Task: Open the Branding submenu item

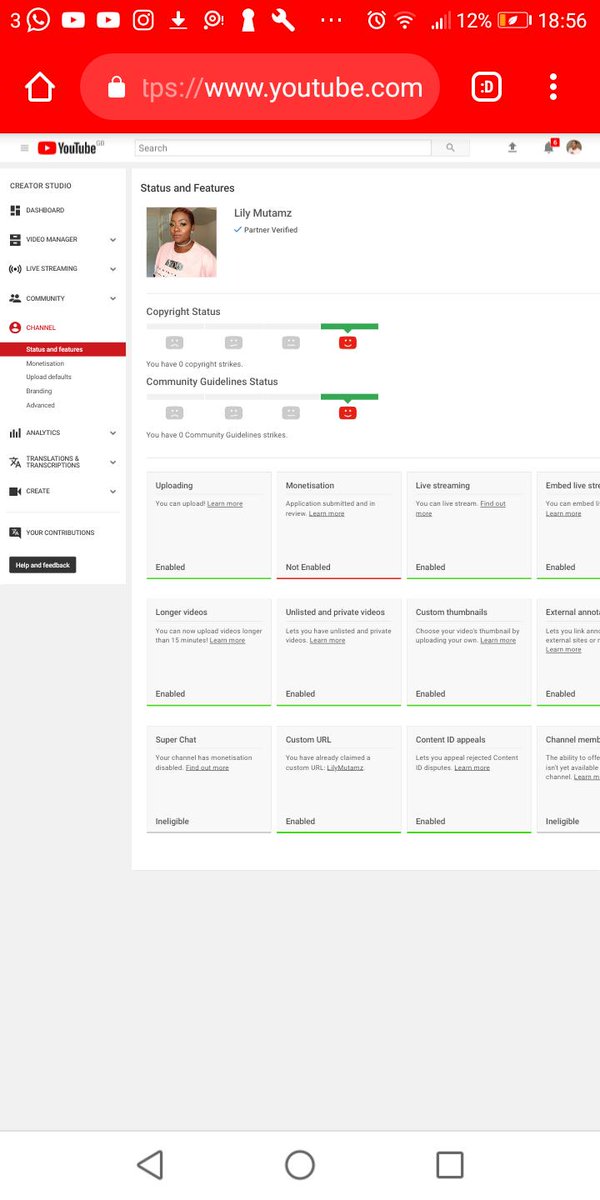Action: coord(39,391)
